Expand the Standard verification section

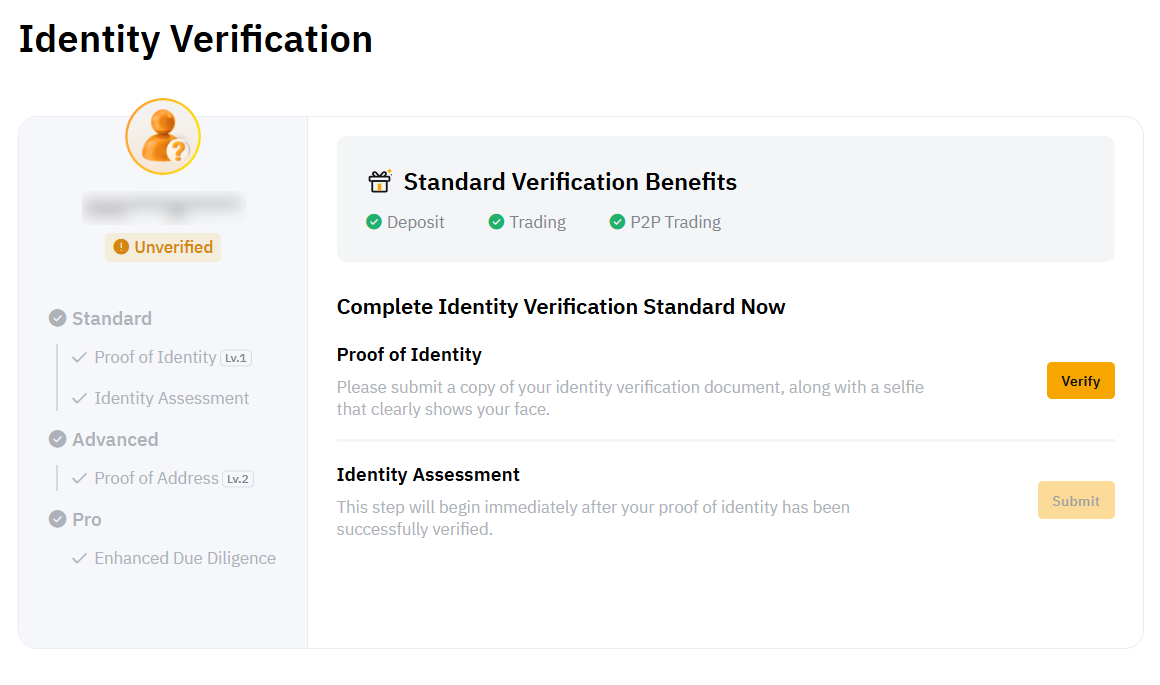point(111,318)
